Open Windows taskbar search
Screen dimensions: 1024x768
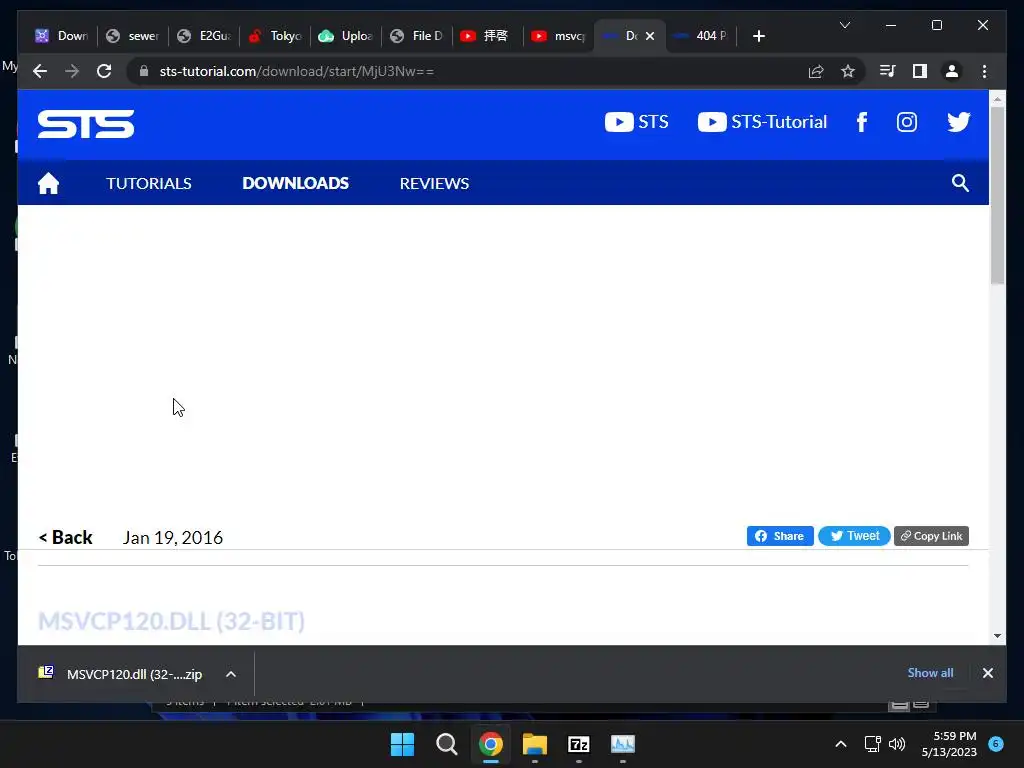tap(447, 744)
